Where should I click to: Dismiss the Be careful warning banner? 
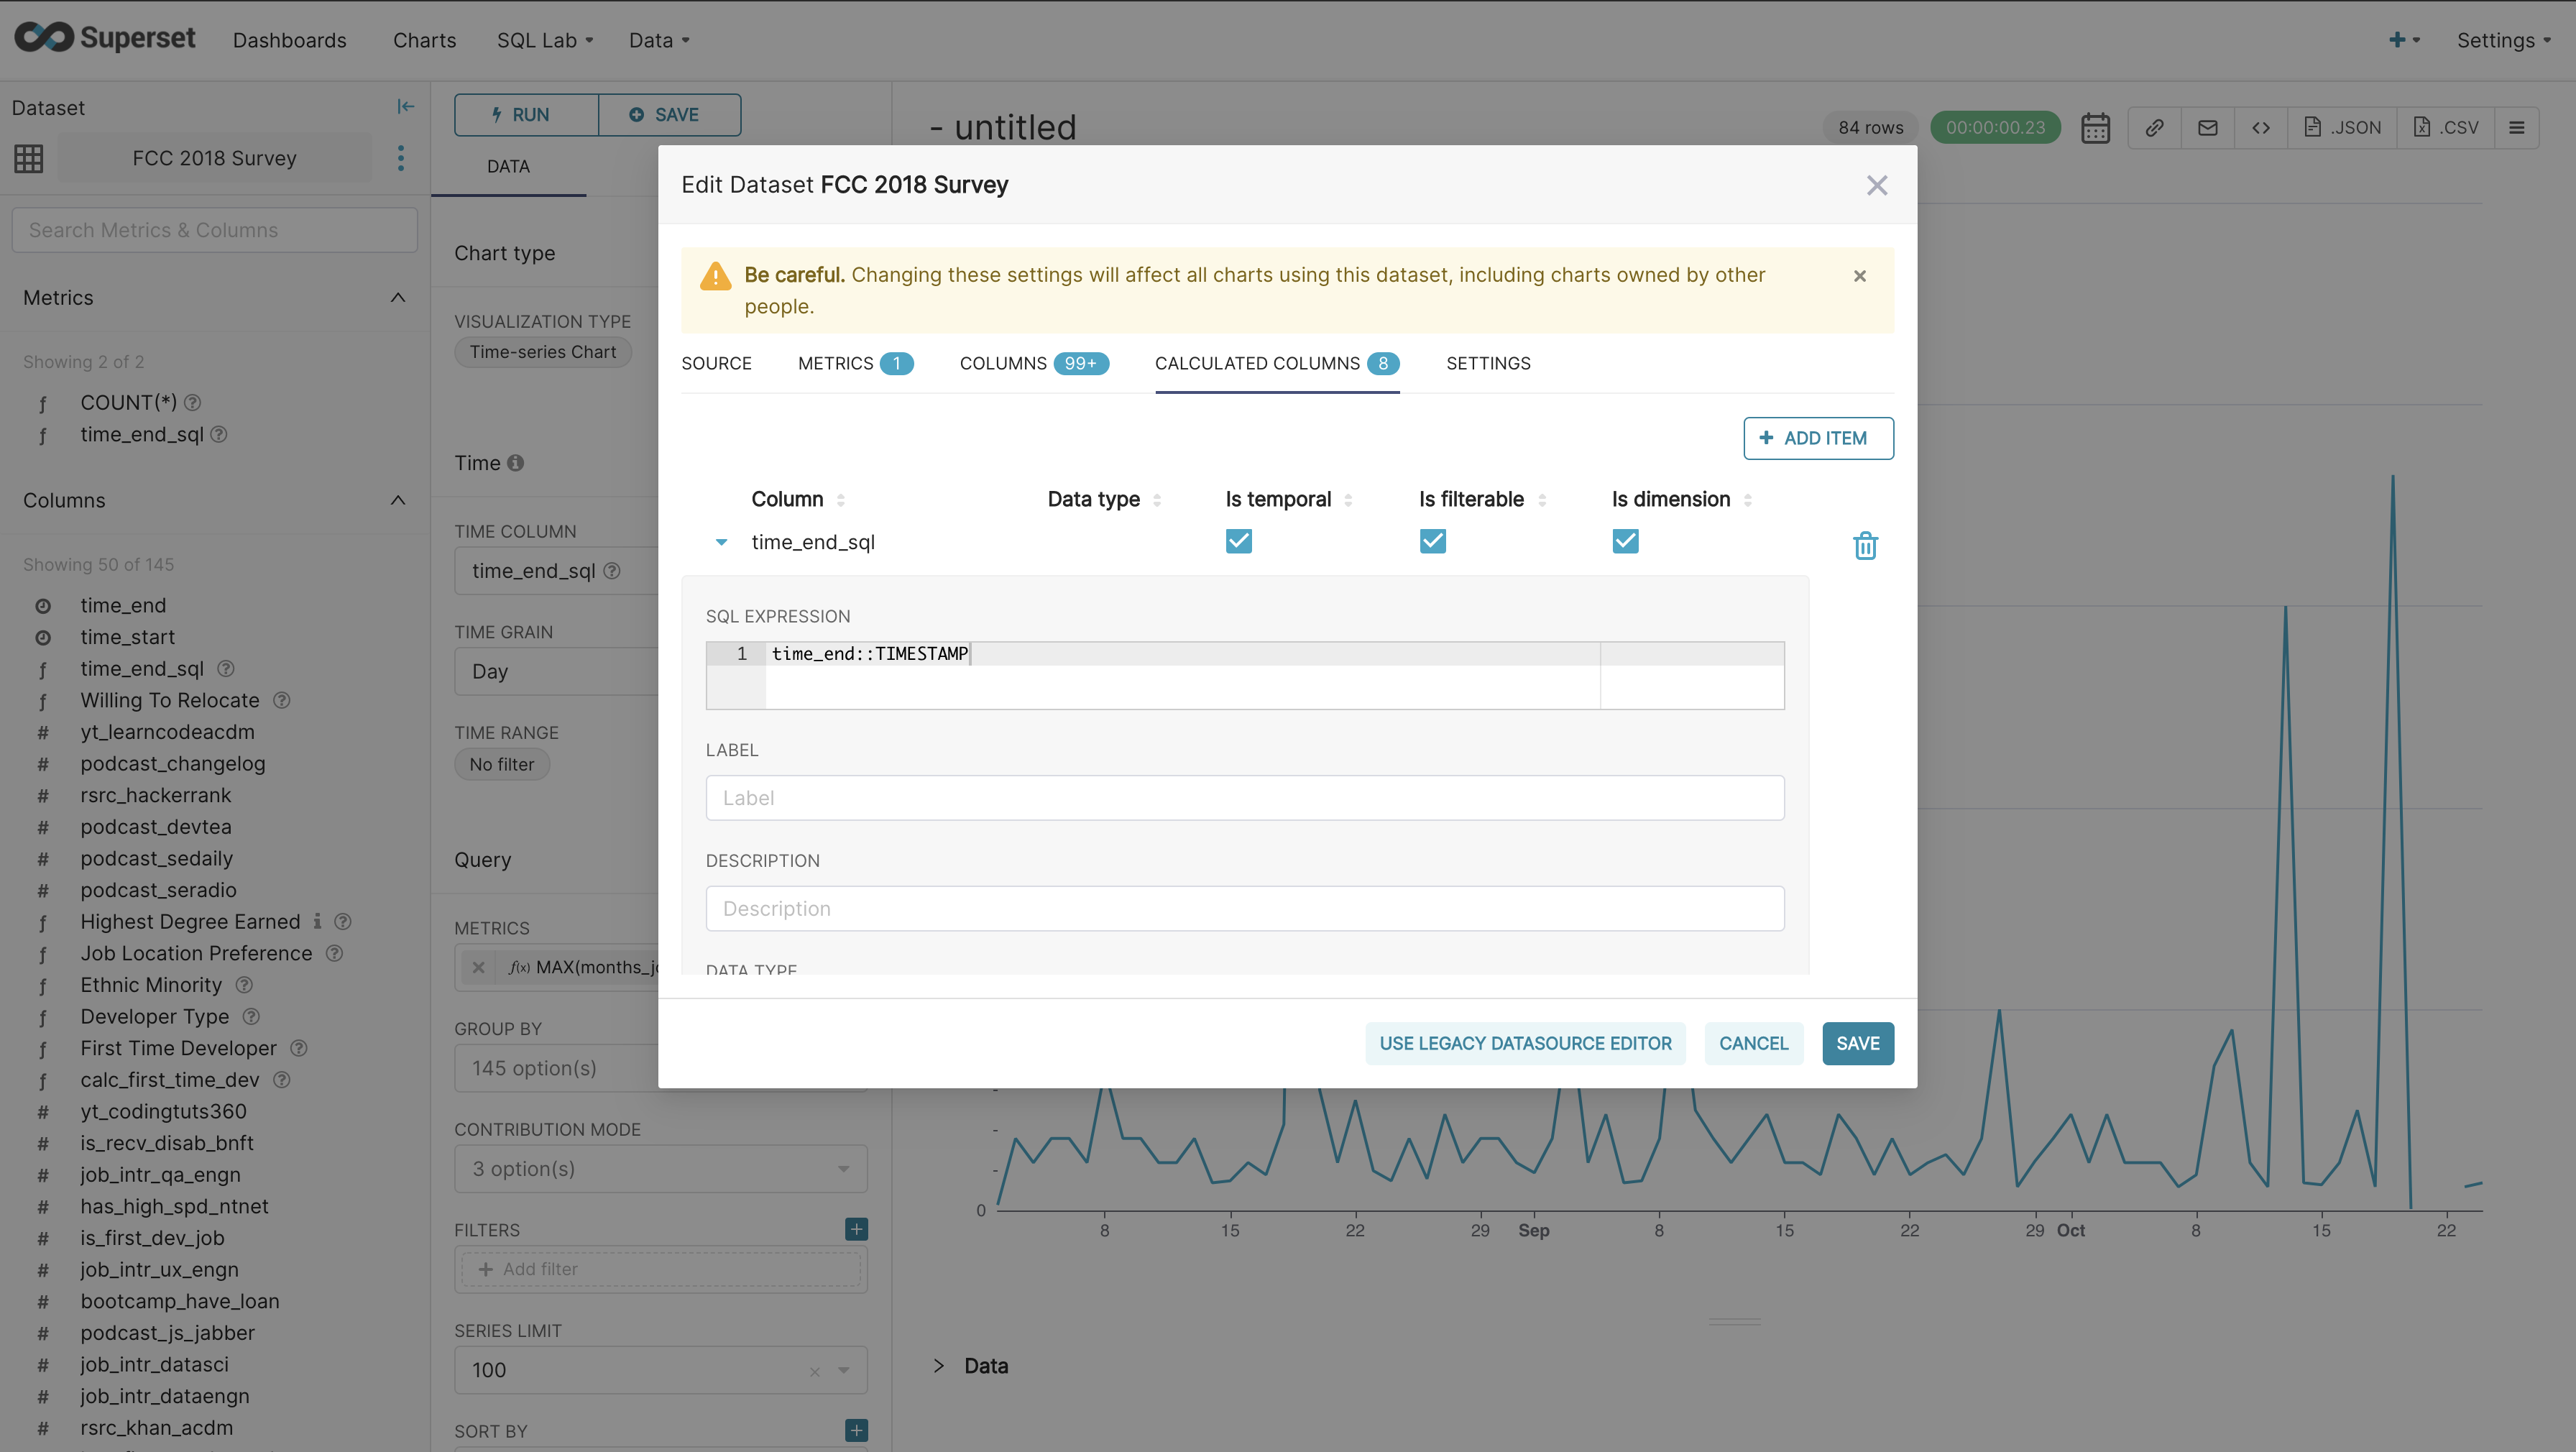[x=1860, y=276]
